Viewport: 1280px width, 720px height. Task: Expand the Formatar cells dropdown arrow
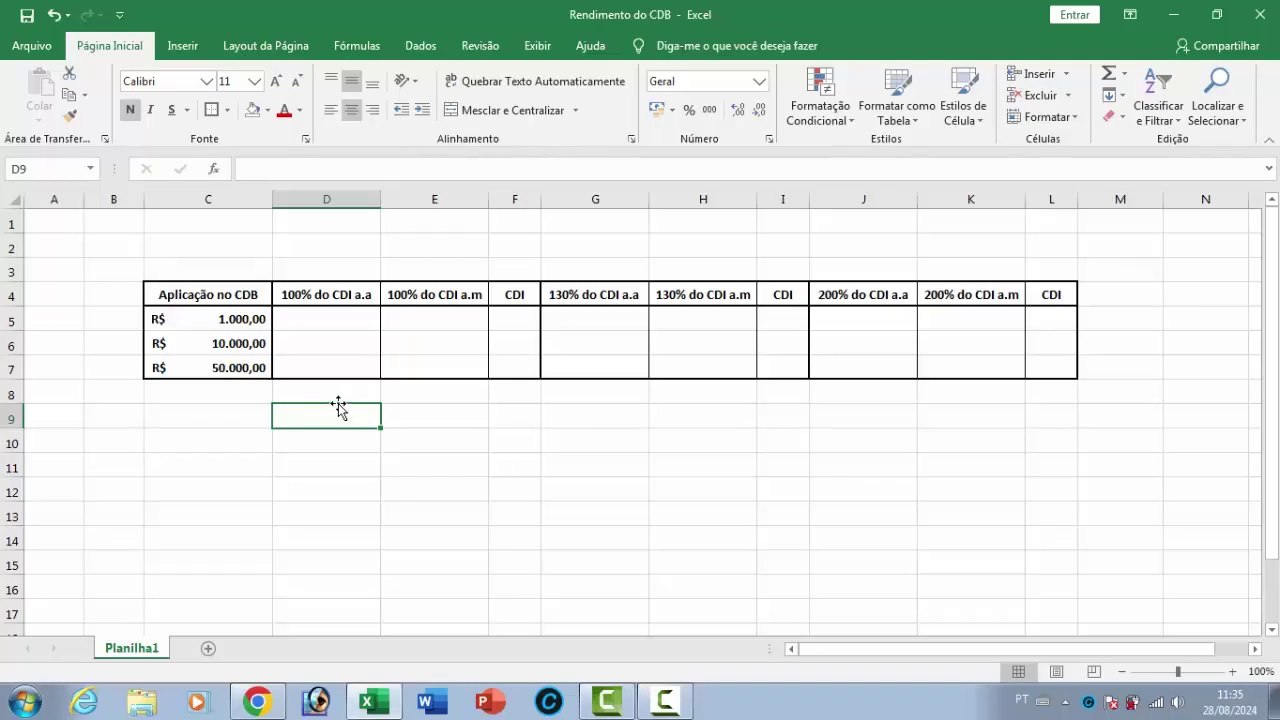(x=1074, y=117)
